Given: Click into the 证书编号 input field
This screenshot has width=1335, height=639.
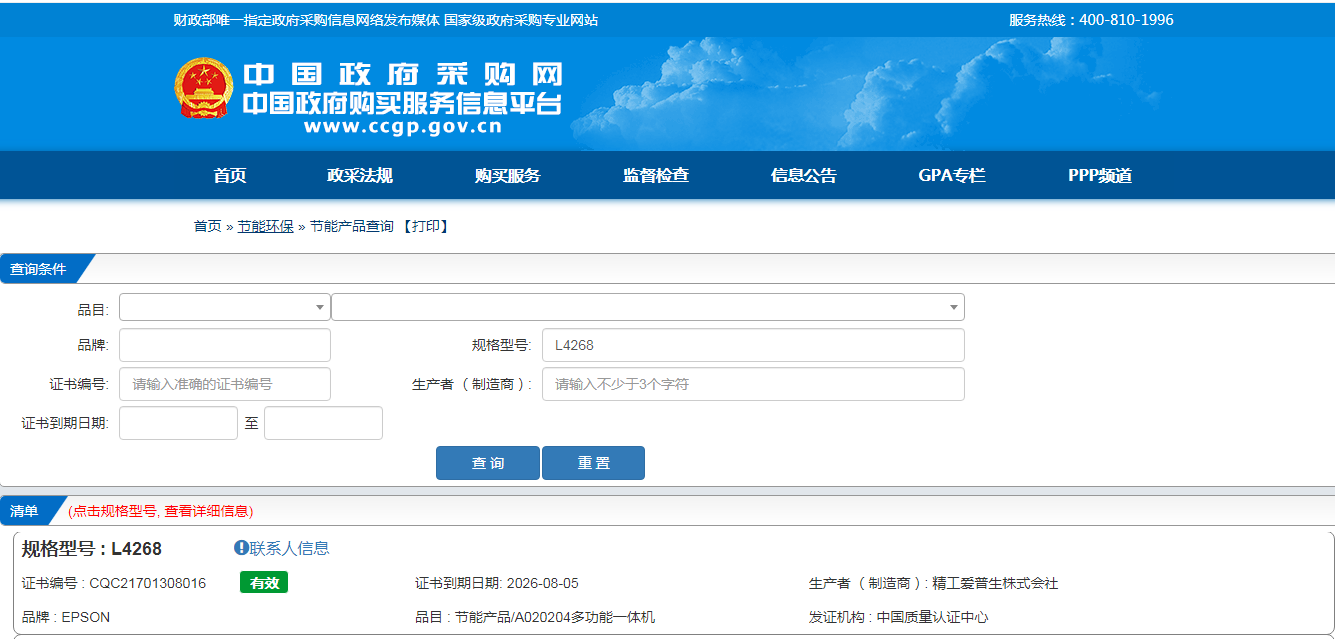Looking at the screenshot, I should [224, 384].
